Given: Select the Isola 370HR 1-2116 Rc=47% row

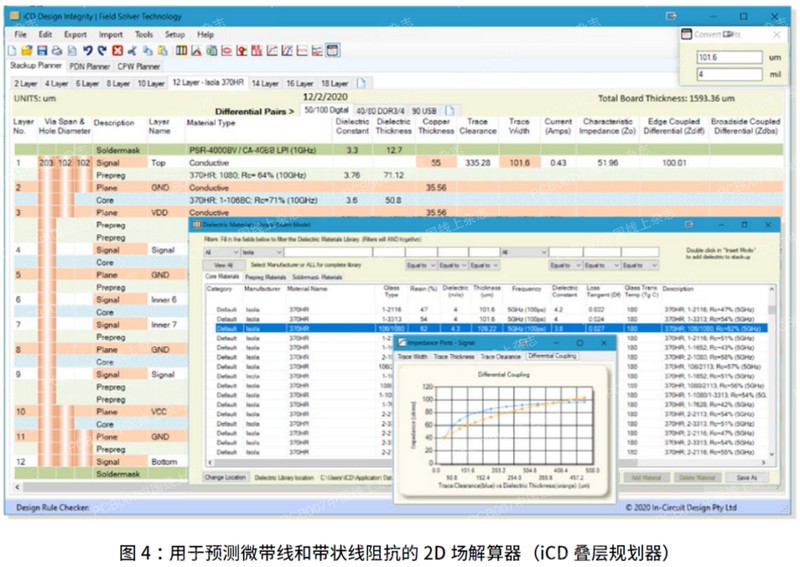Looking at the screenshot, I should pos(487,309).
